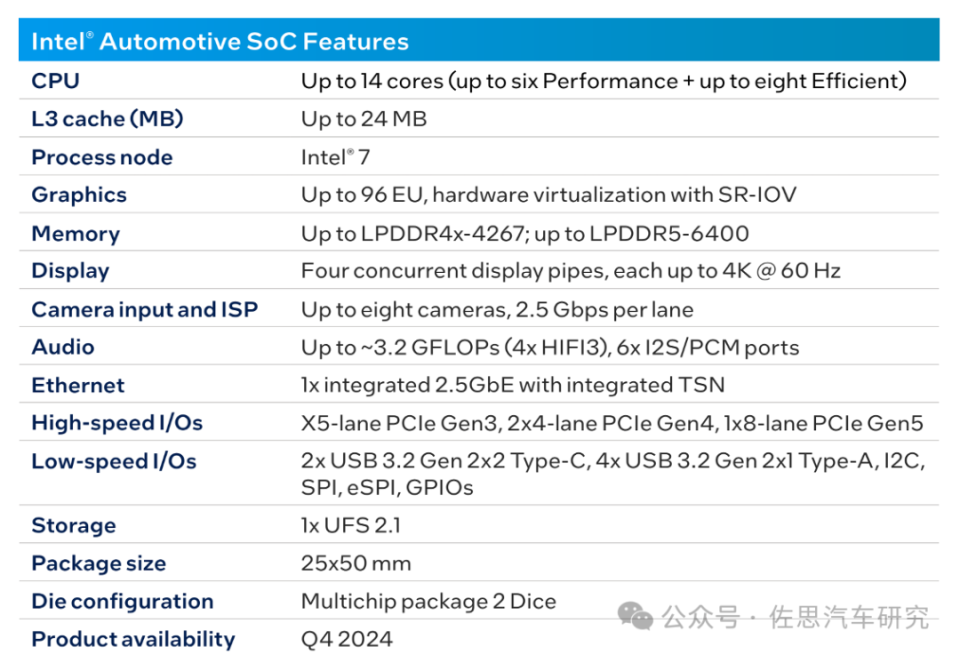This screenshot has height=655, width=960.
Task: Click the L3 cache (MB) label
Action: 107,119
